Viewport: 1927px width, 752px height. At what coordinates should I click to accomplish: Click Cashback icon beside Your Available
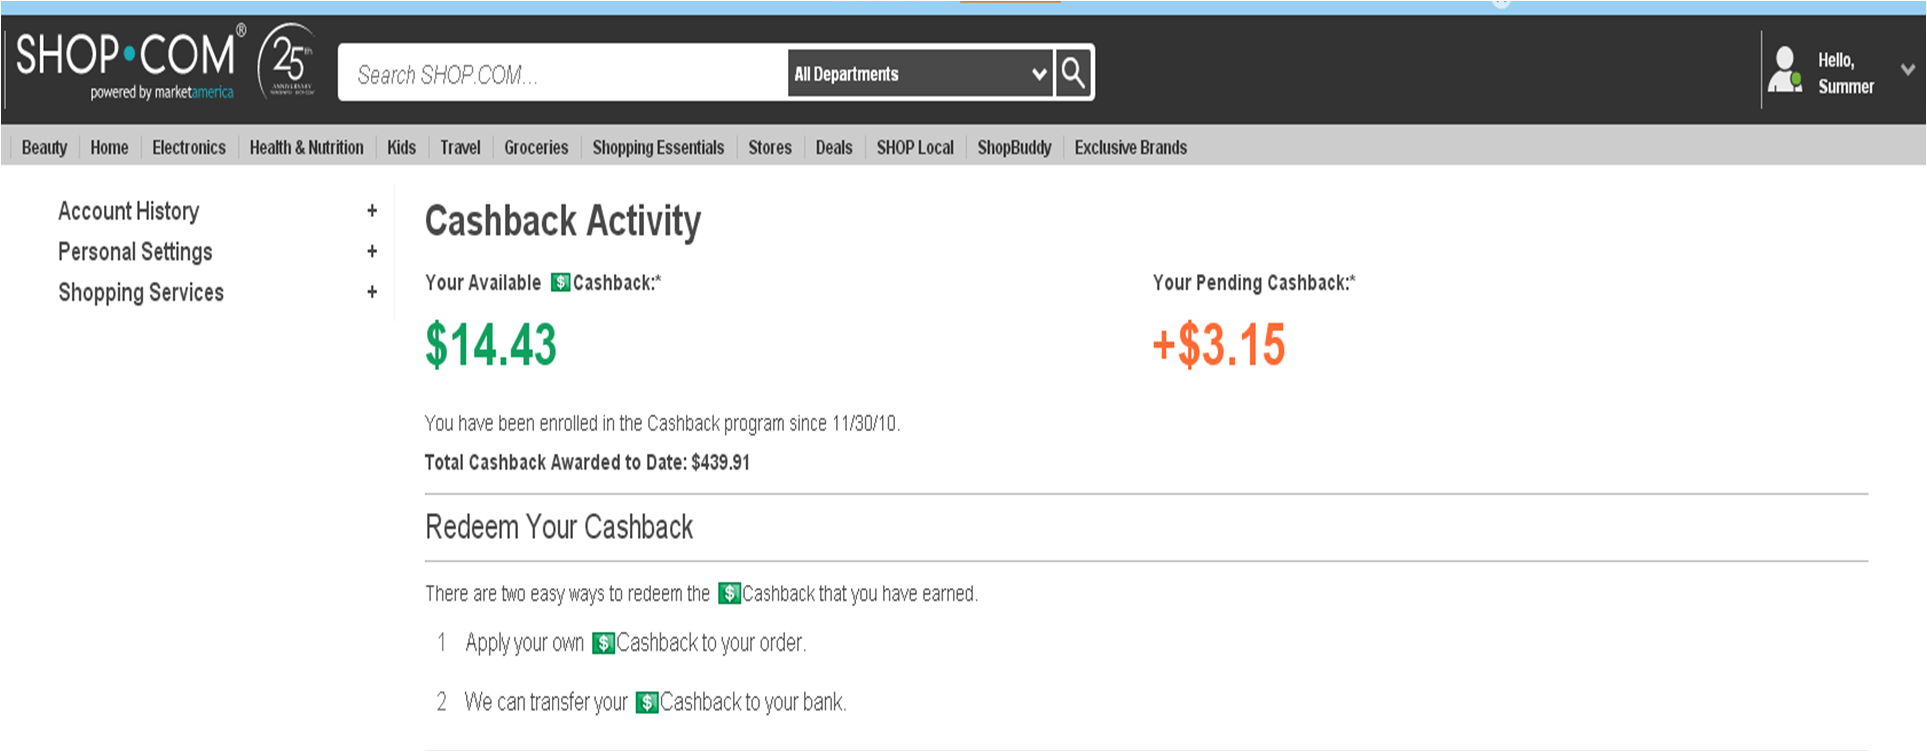coord(561,283)
